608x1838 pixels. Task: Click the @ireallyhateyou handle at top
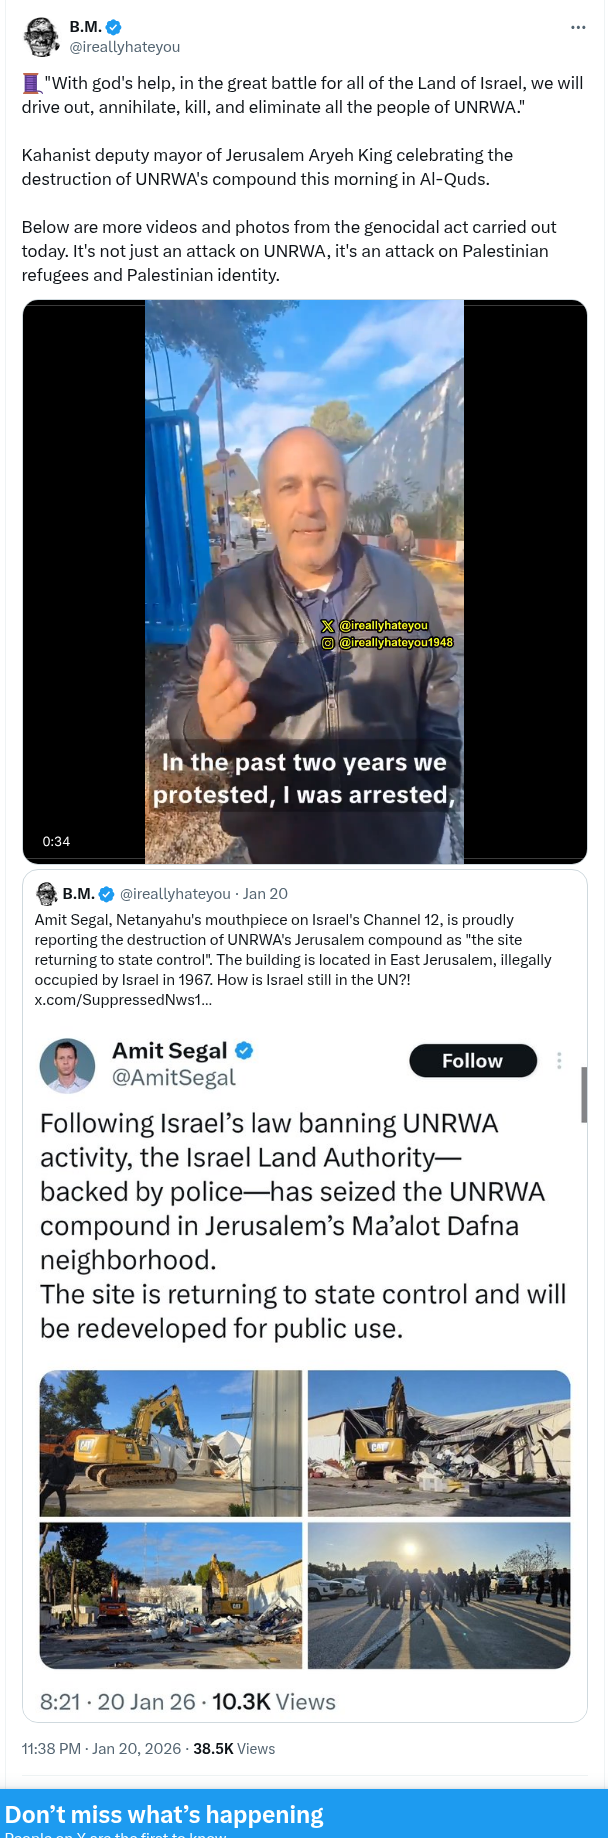click(x=125, y=47)
